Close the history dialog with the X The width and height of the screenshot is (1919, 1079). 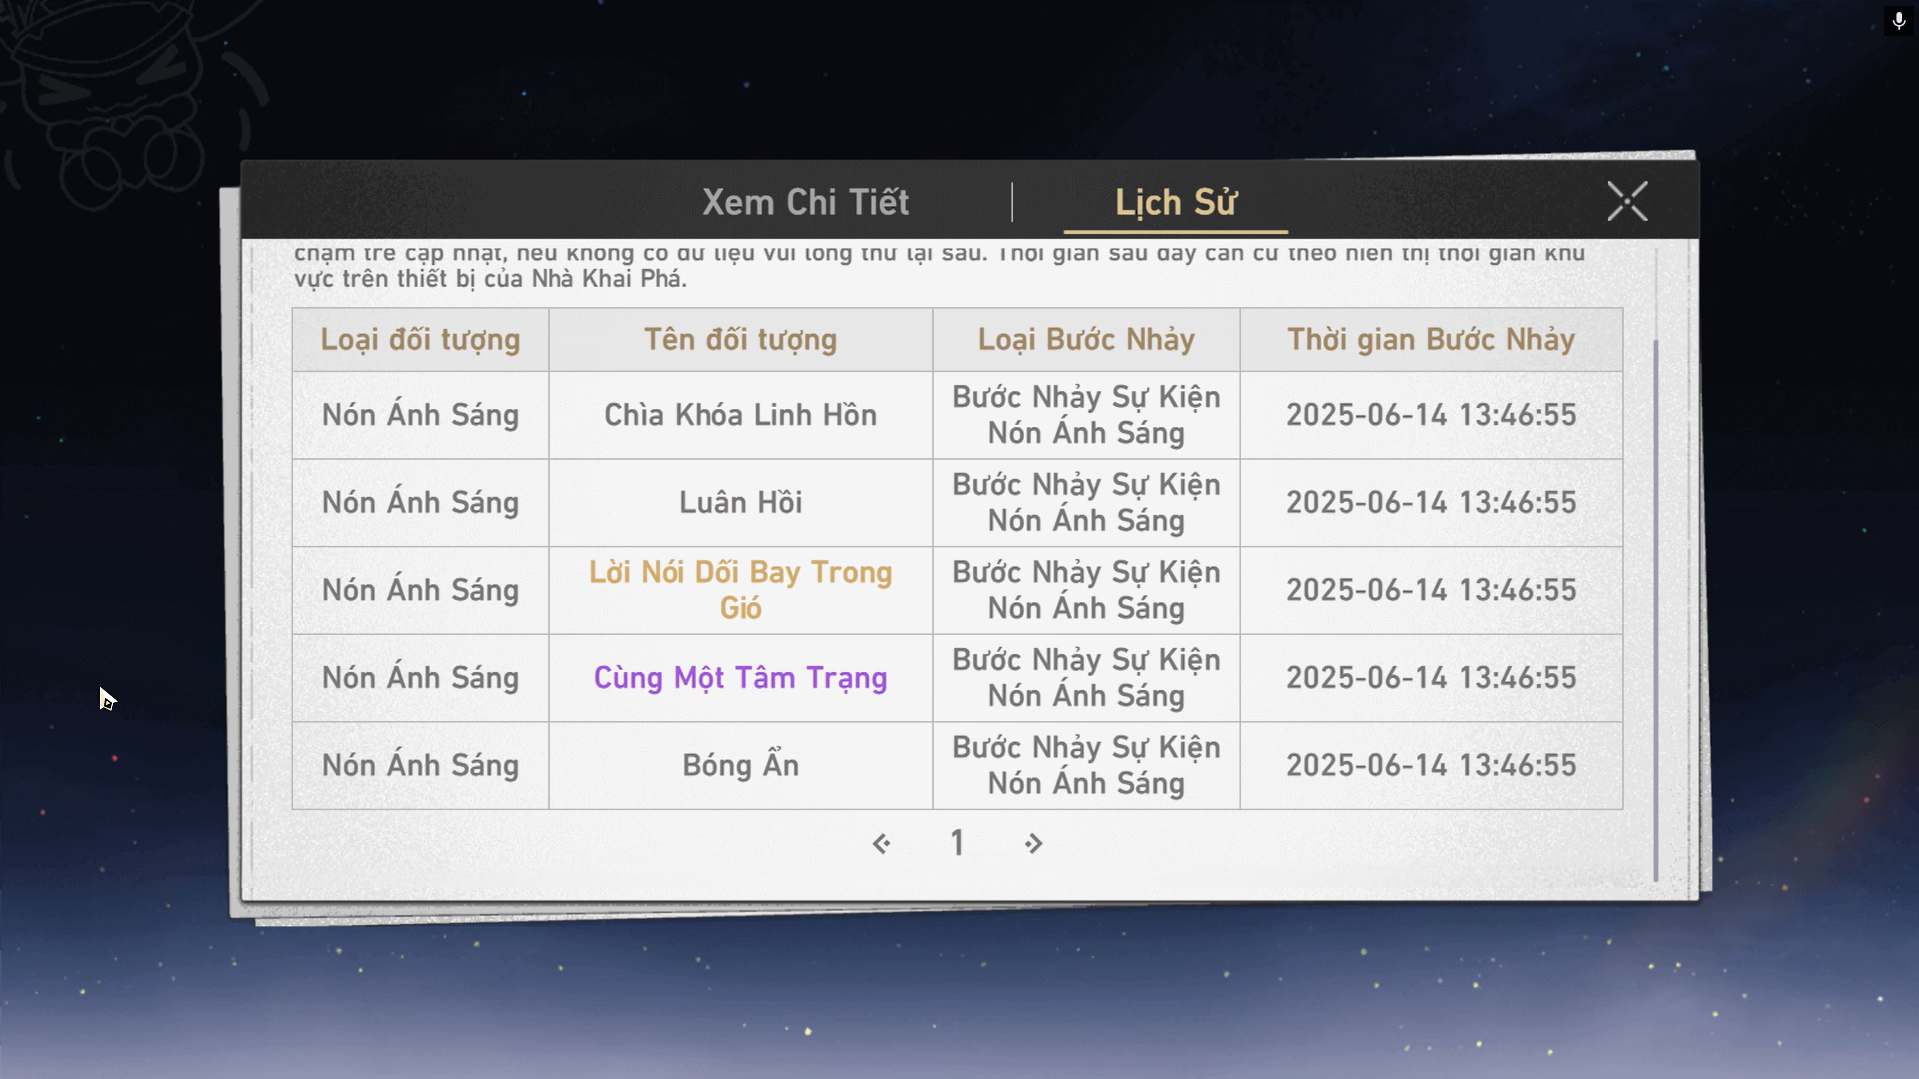click(x=1626, y=201)
